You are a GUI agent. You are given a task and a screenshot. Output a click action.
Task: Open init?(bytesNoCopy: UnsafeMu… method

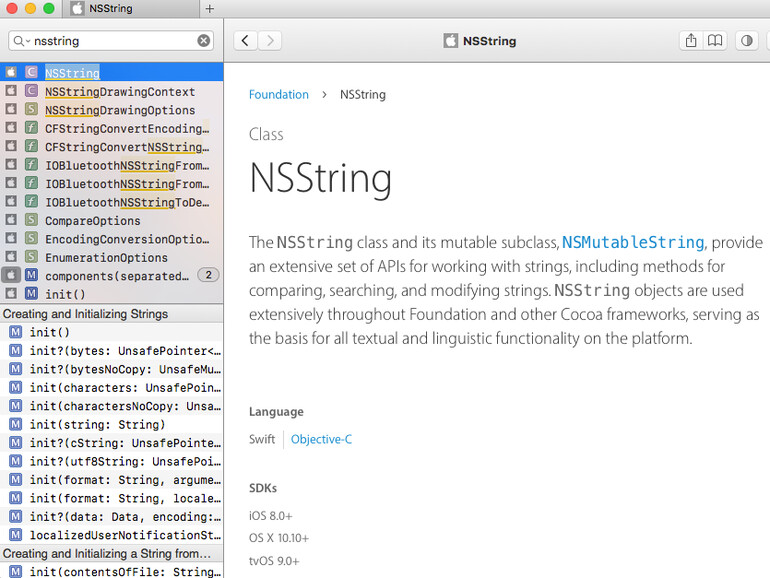click(x=111, y=369)
